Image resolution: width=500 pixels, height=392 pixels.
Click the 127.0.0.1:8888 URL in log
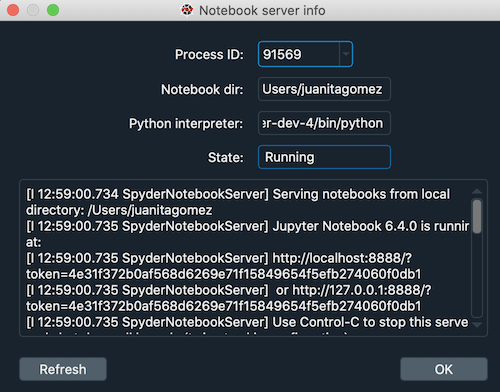click(362, 290)
